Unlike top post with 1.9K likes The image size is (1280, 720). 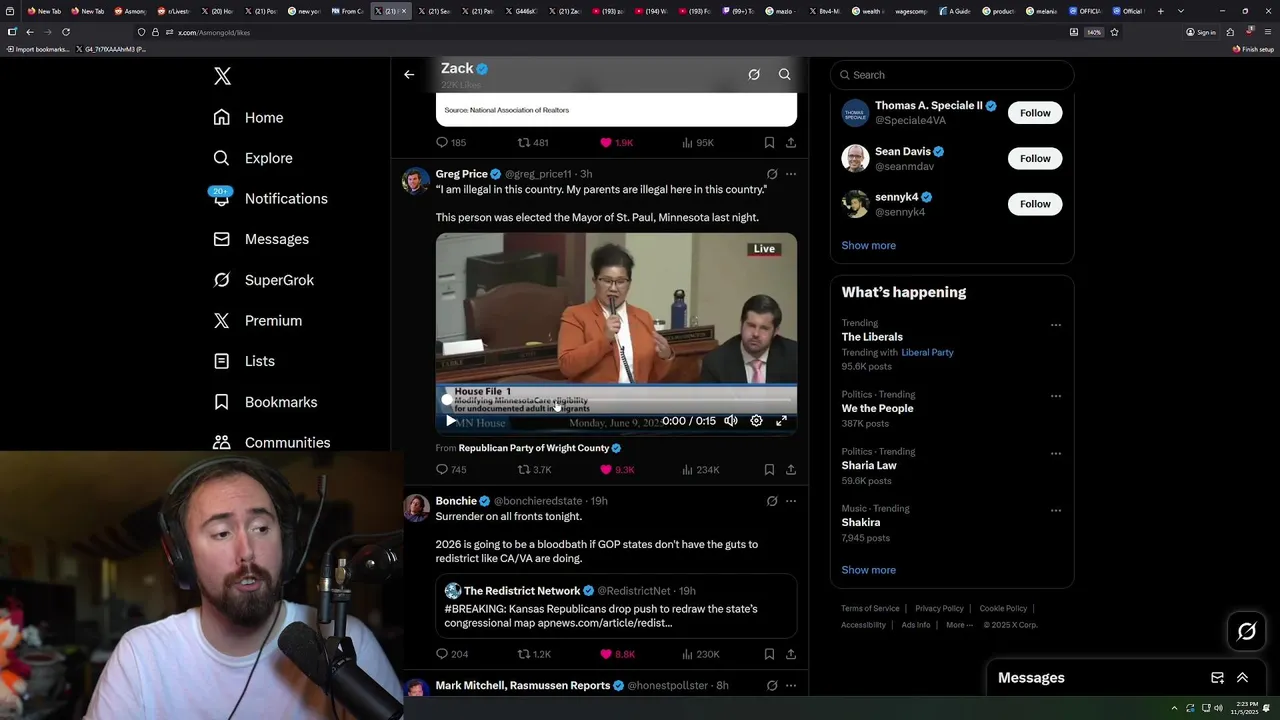coord(616,143)
